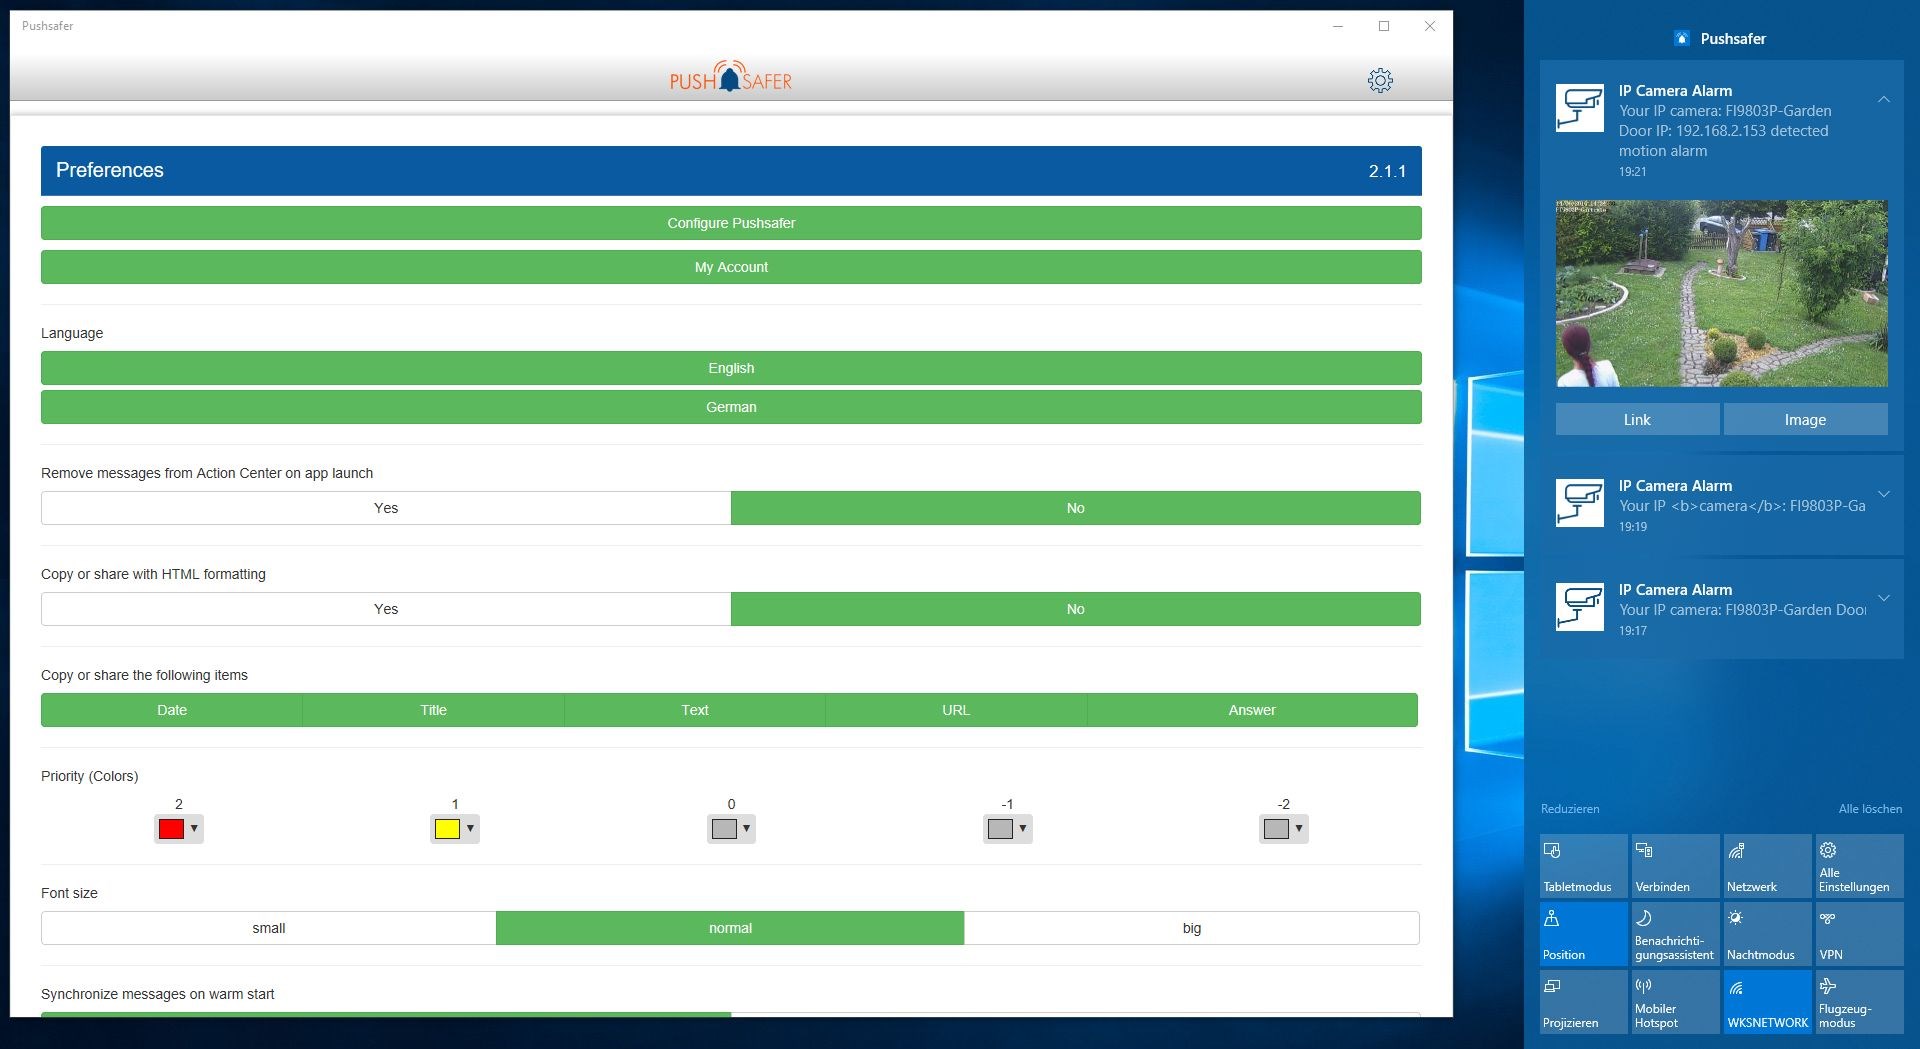Set font size to small
This screenshot has width=1920, height=1049.
coord(269,928)
